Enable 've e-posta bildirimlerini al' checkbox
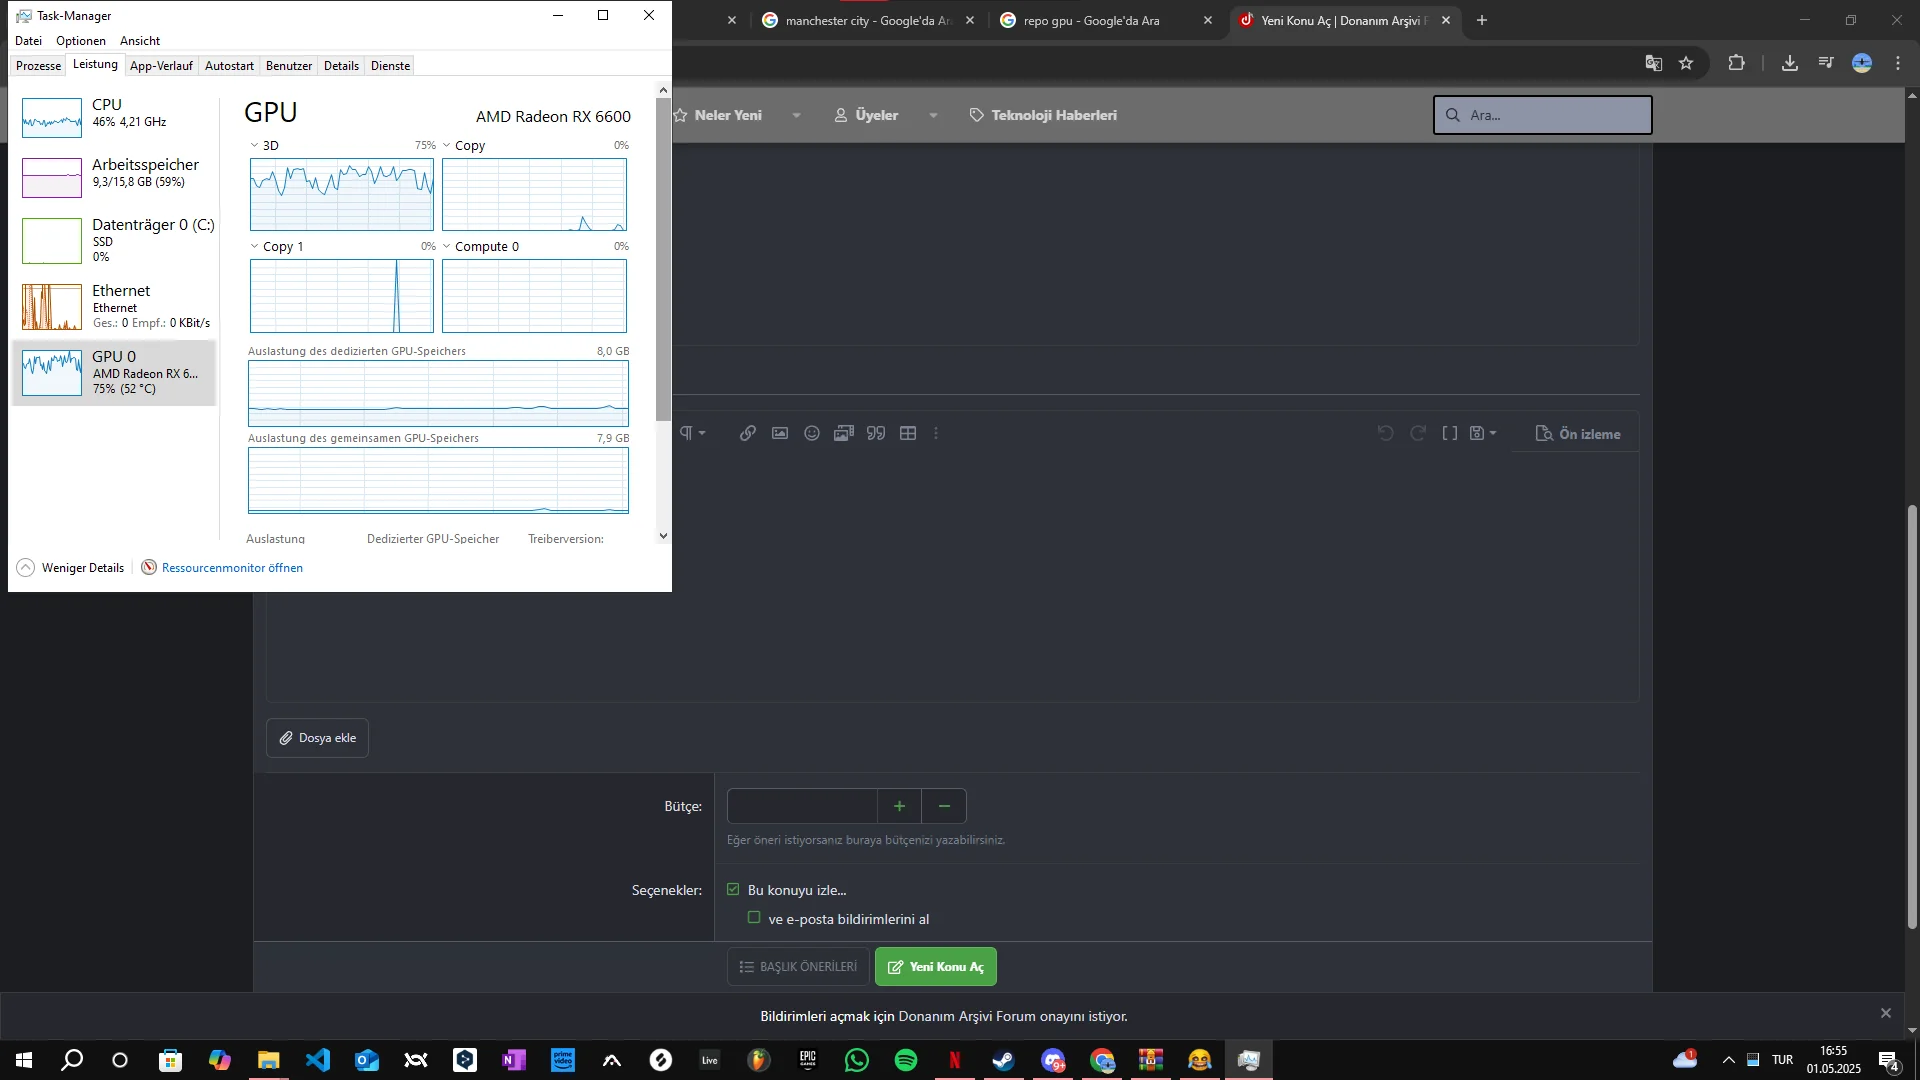This screenshot has width=1920, height=1080. tap(754, 917)
